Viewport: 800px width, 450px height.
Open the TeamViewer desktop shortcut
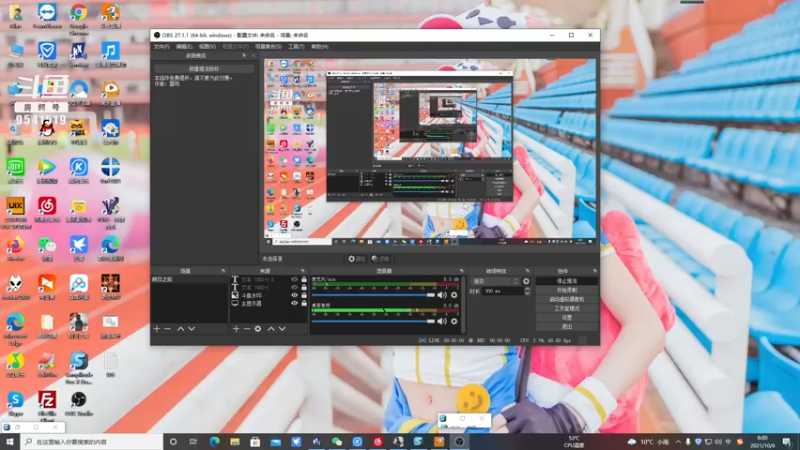click(x=47, y=16)
